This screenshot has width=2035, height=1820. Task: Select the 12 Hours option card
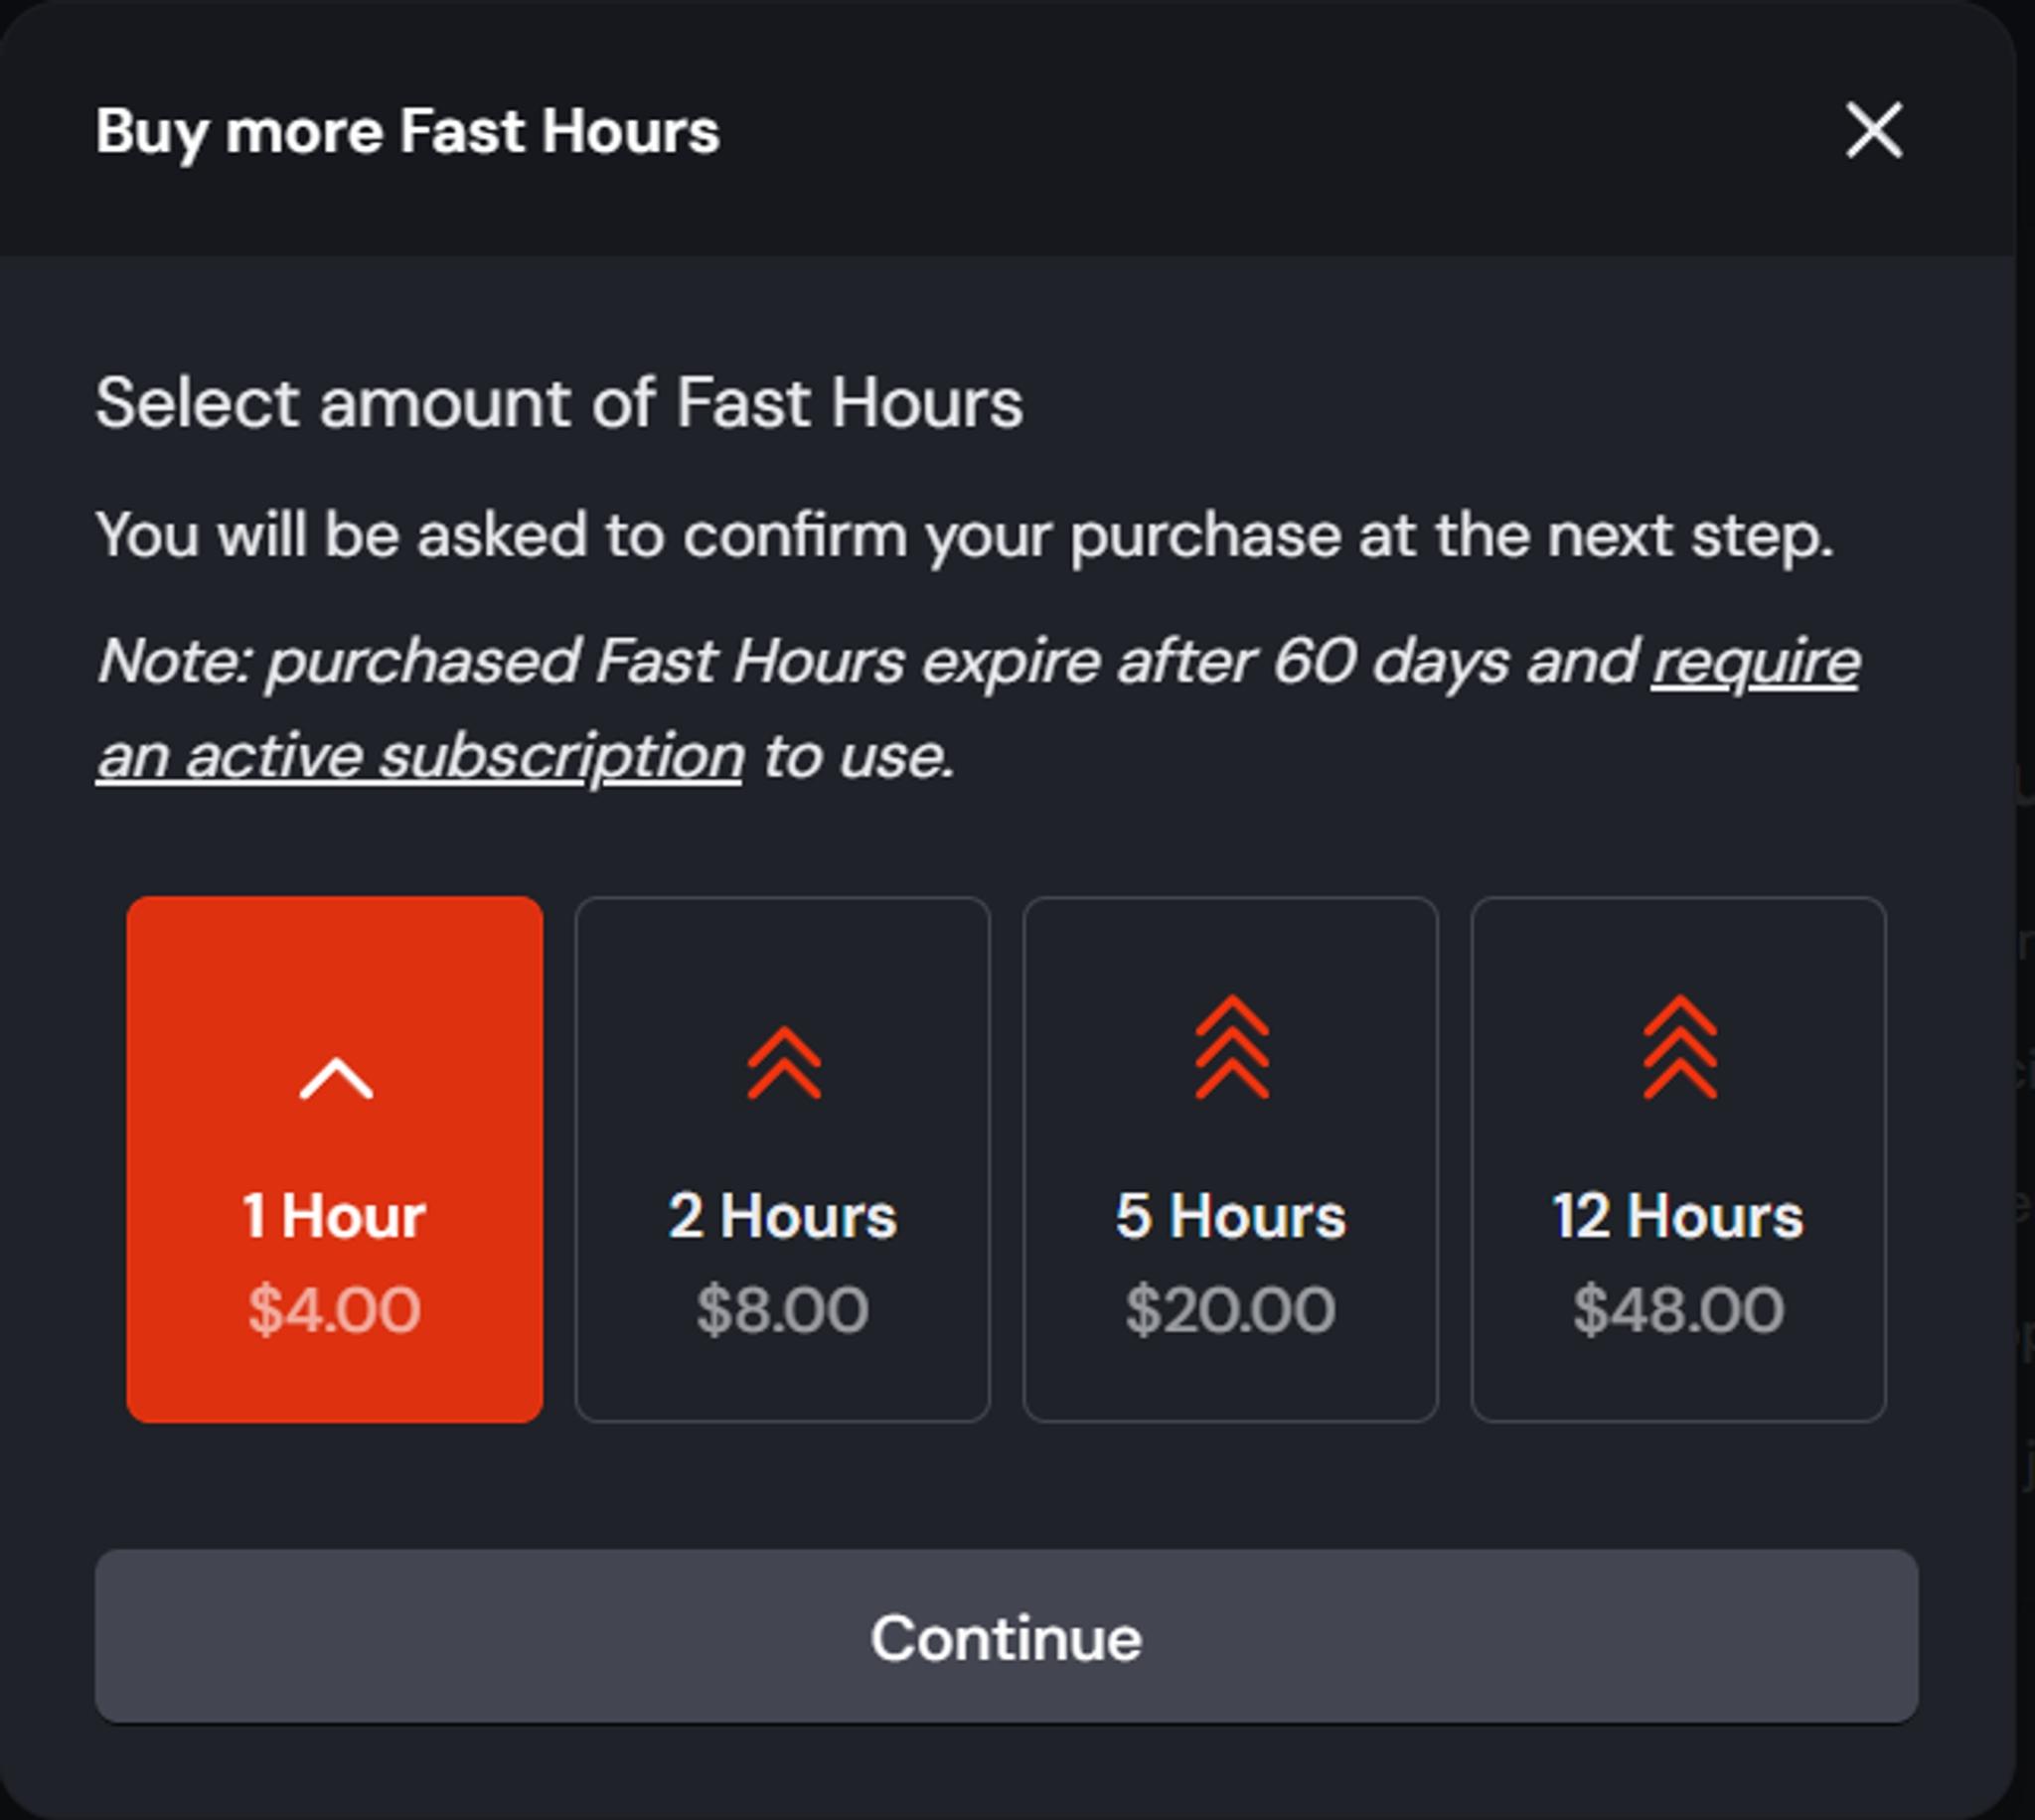(1679, 1159)
